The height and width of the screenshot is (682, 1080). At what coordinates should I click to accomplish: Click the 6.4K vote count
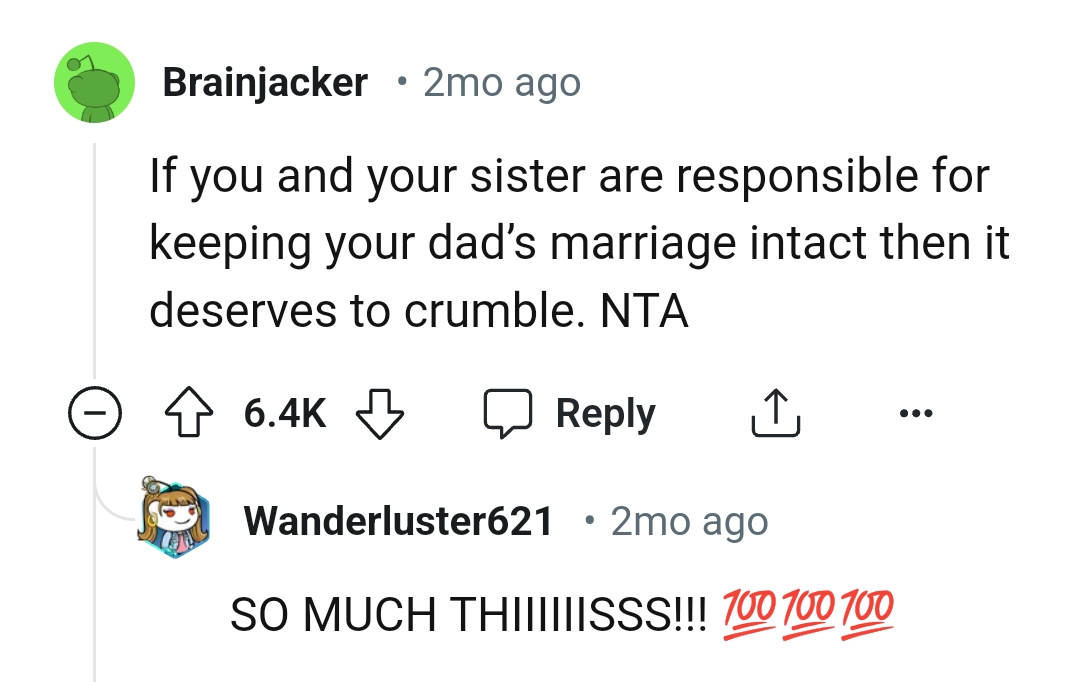click(x=284, y=412)
